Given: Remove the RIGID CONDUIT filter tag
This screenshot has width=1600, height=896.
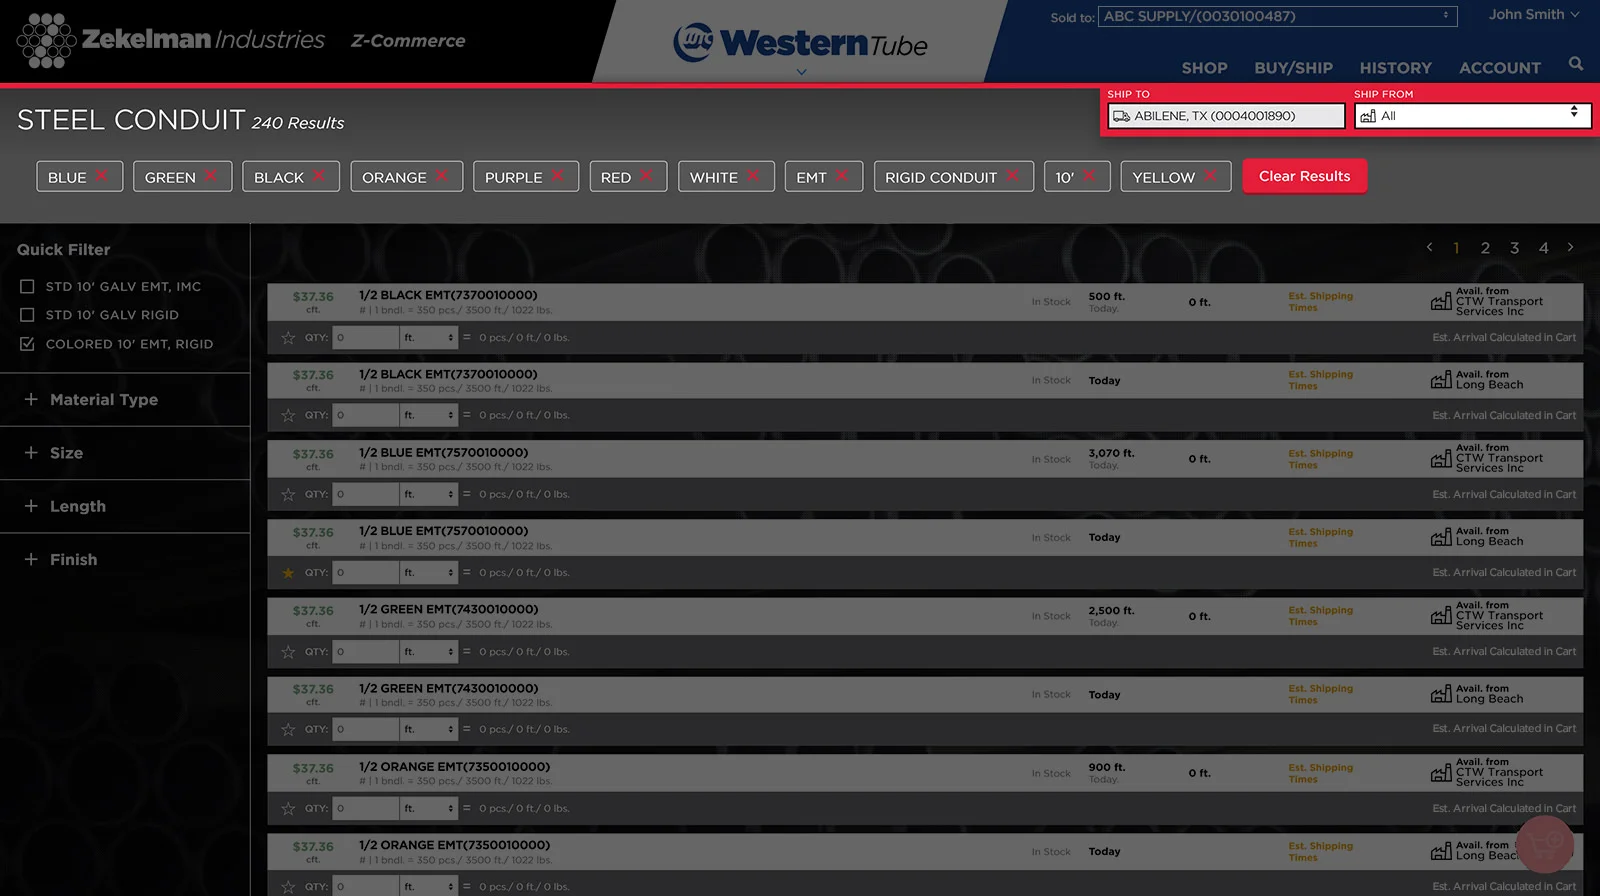Looking at the screenshot, I should coord(1013,176).
